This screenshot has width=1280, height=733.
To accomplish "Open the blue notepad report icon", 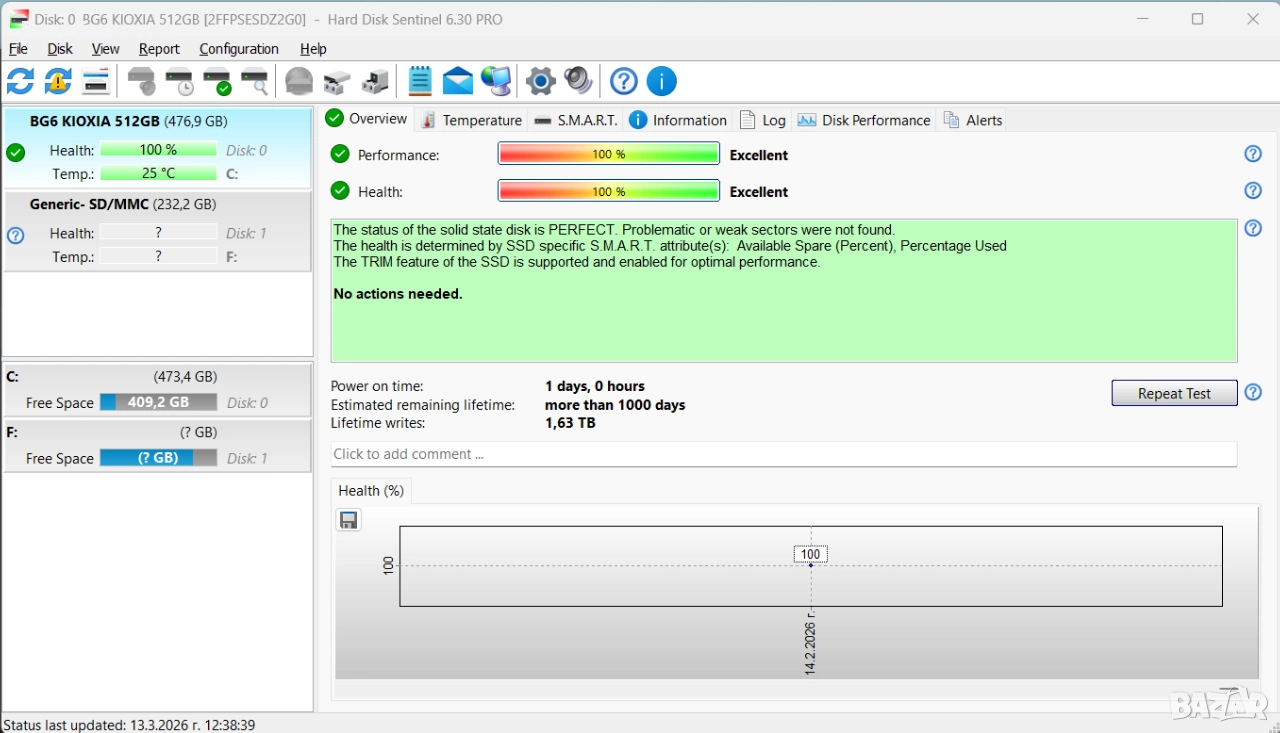I will click(x=420, y=81).
